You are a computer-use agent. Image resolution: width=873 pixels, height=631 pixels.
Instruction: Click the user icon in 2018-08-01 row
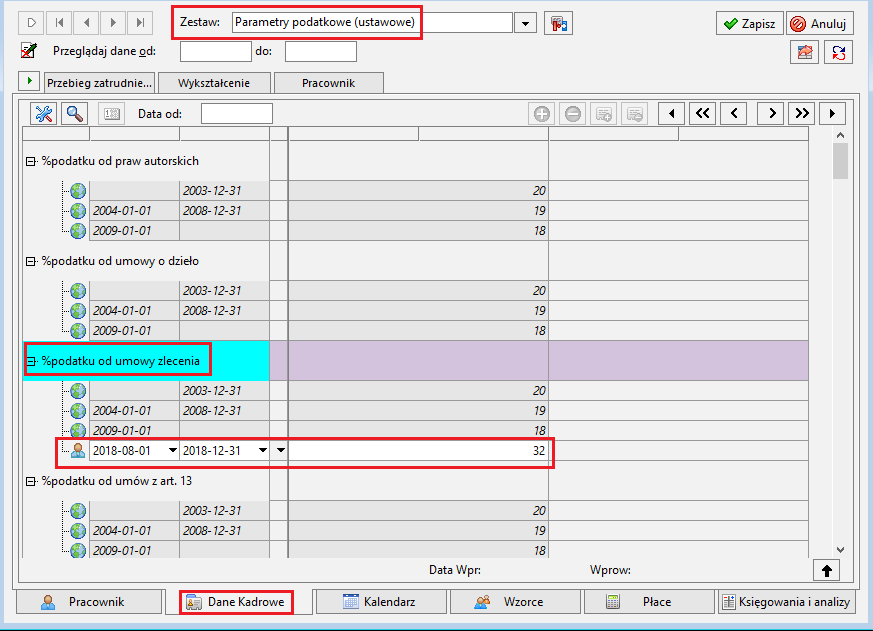coord(78,450)
